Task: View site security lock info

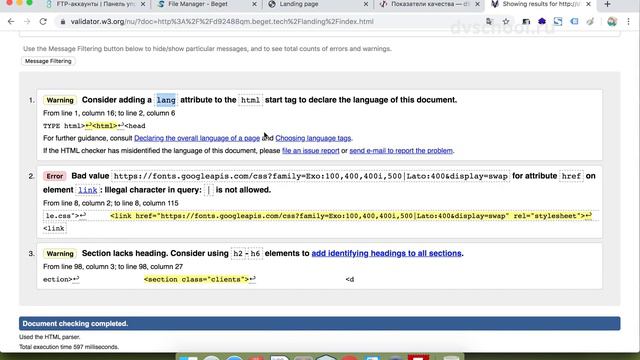Action: pos(62,22)
